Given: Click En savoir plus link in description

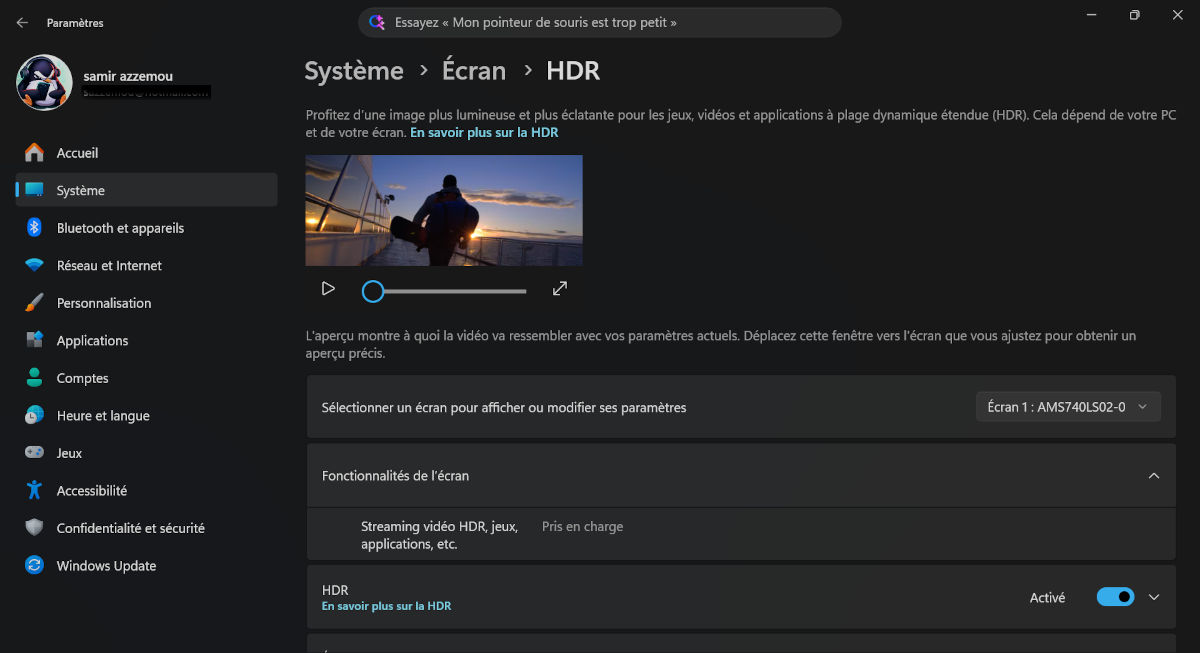Looking at the screenshot, I should 484,132.
